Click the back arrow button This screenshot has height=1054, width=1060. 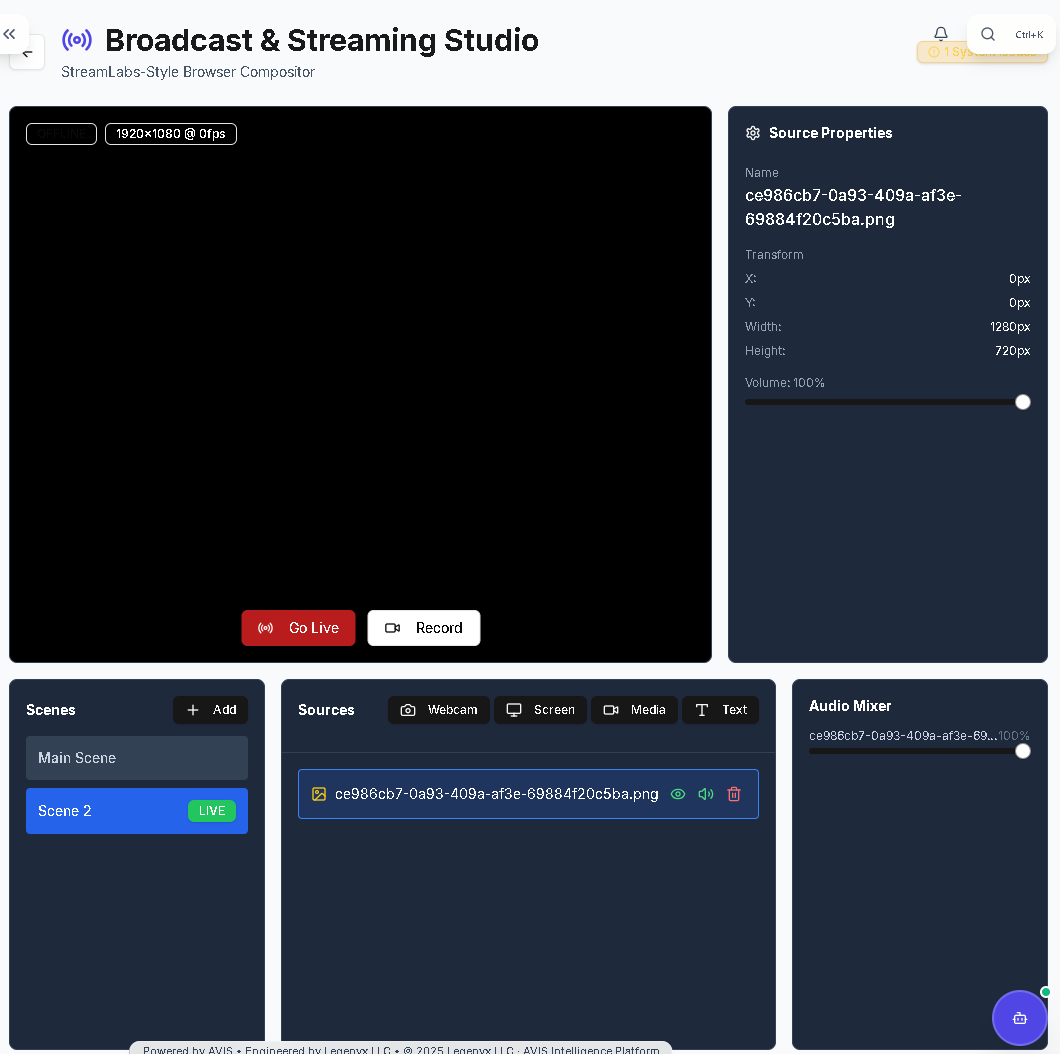(x=28, y=54)
